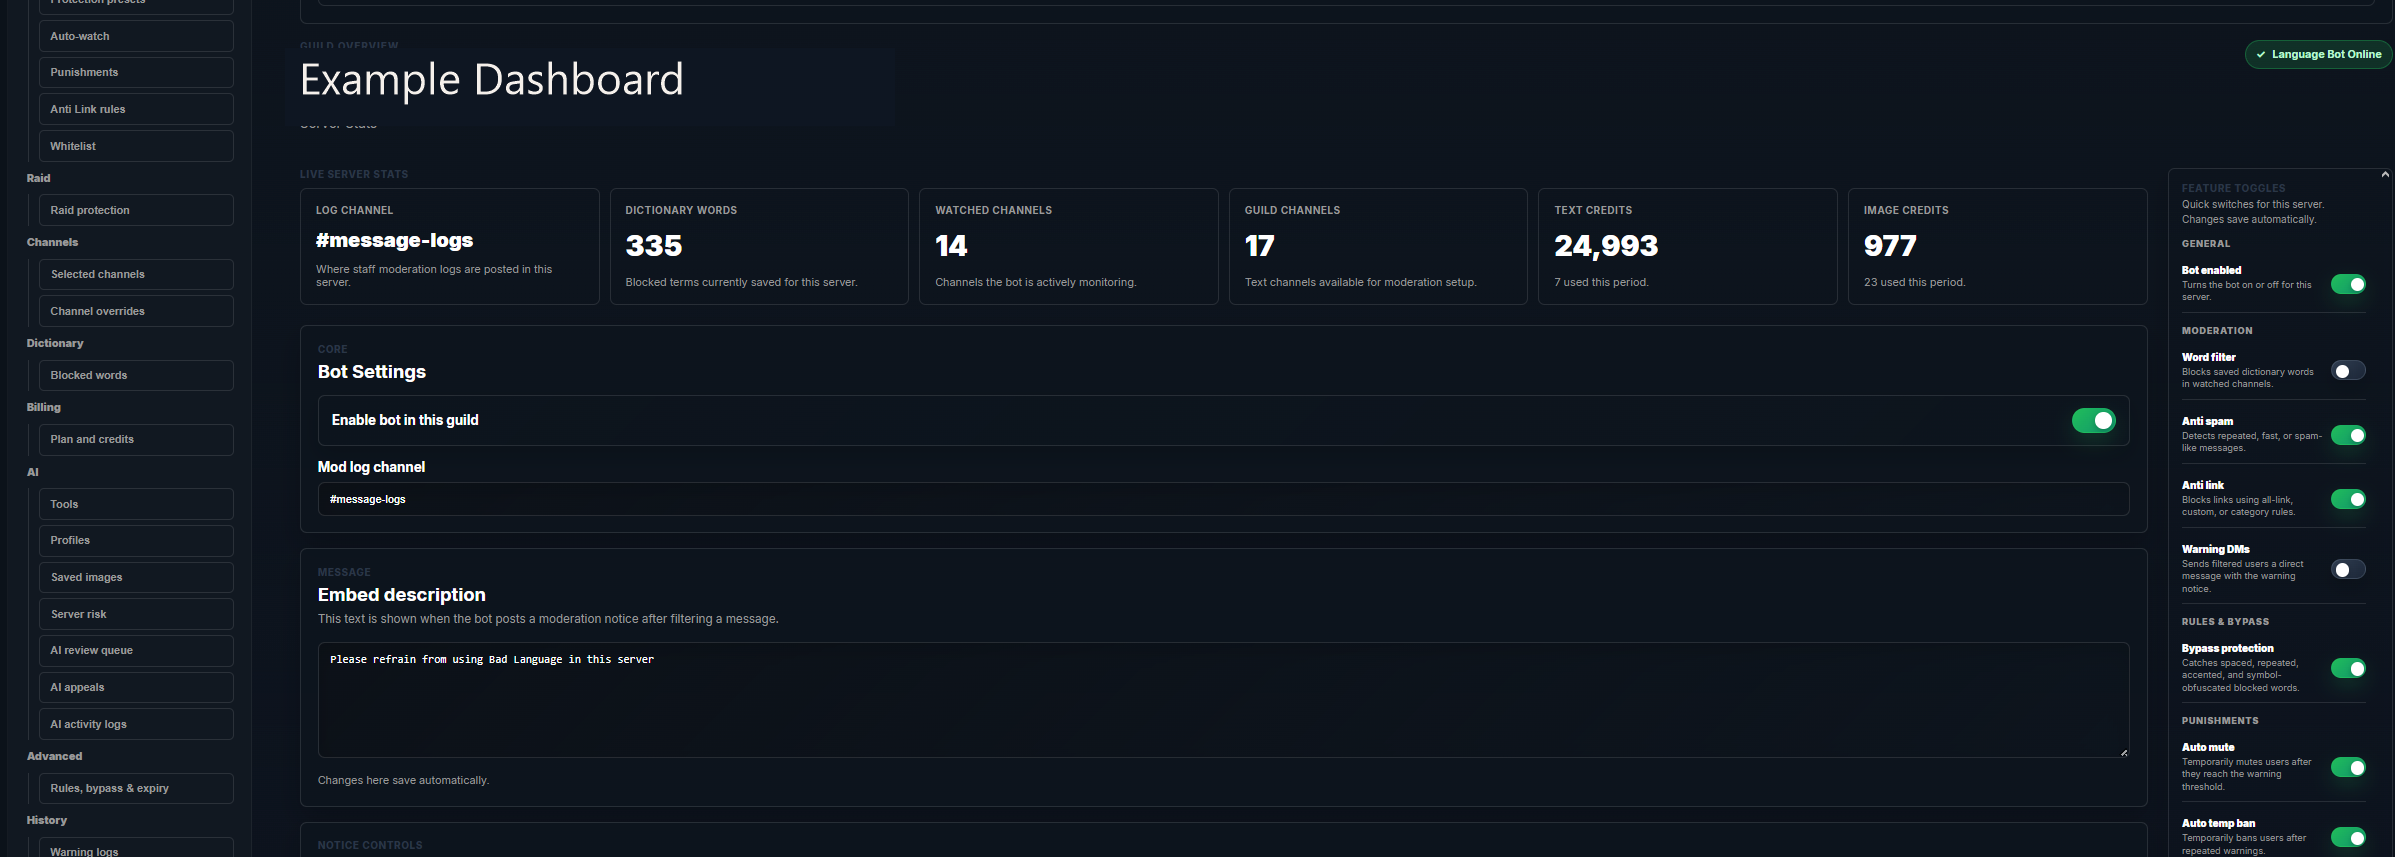2395x857 pixels.
Task: Click the Guild Channels count 17
Action: pos(1259,246)
